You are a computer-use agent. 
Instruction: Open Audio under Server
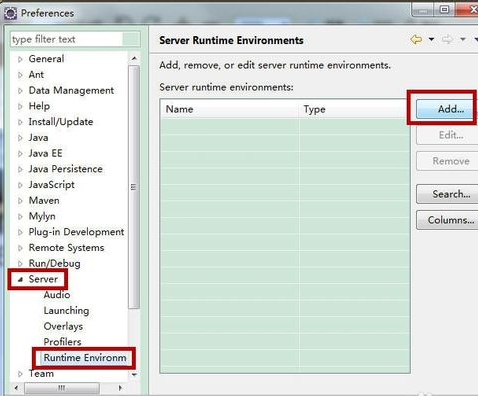(x=57, y=295)
